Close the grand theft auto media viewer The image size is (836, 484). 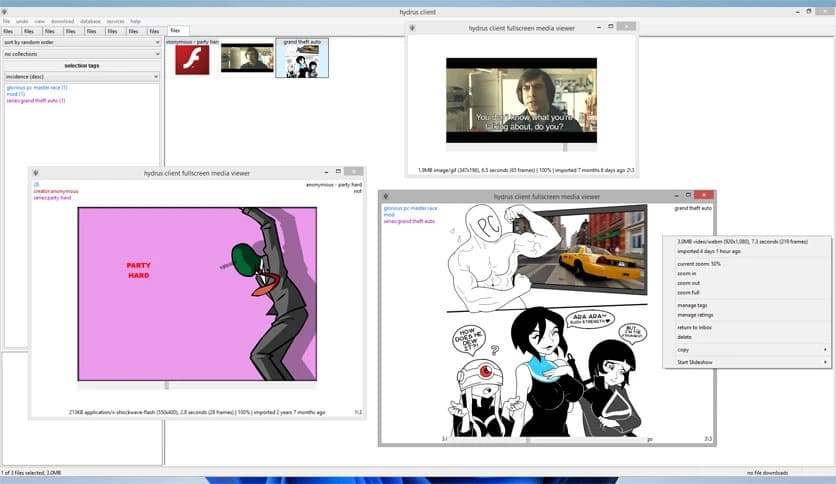704,195
